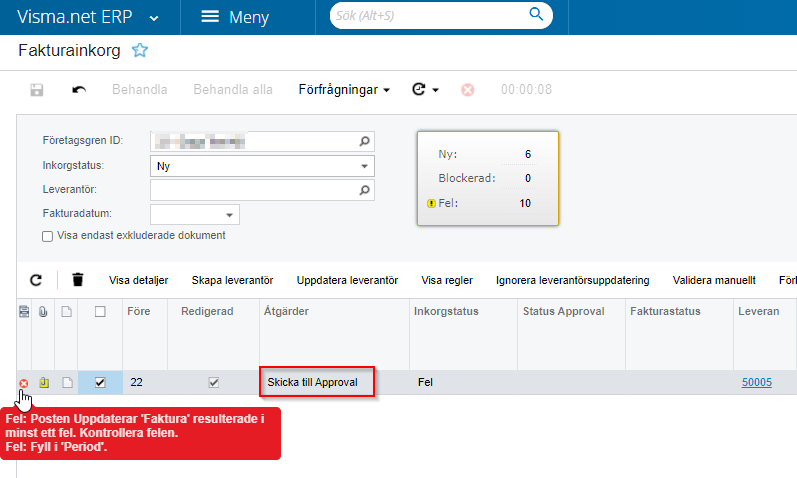Click the save disk icon in toolbar
This screenshot has height=478, width=797.
[37, 90]
